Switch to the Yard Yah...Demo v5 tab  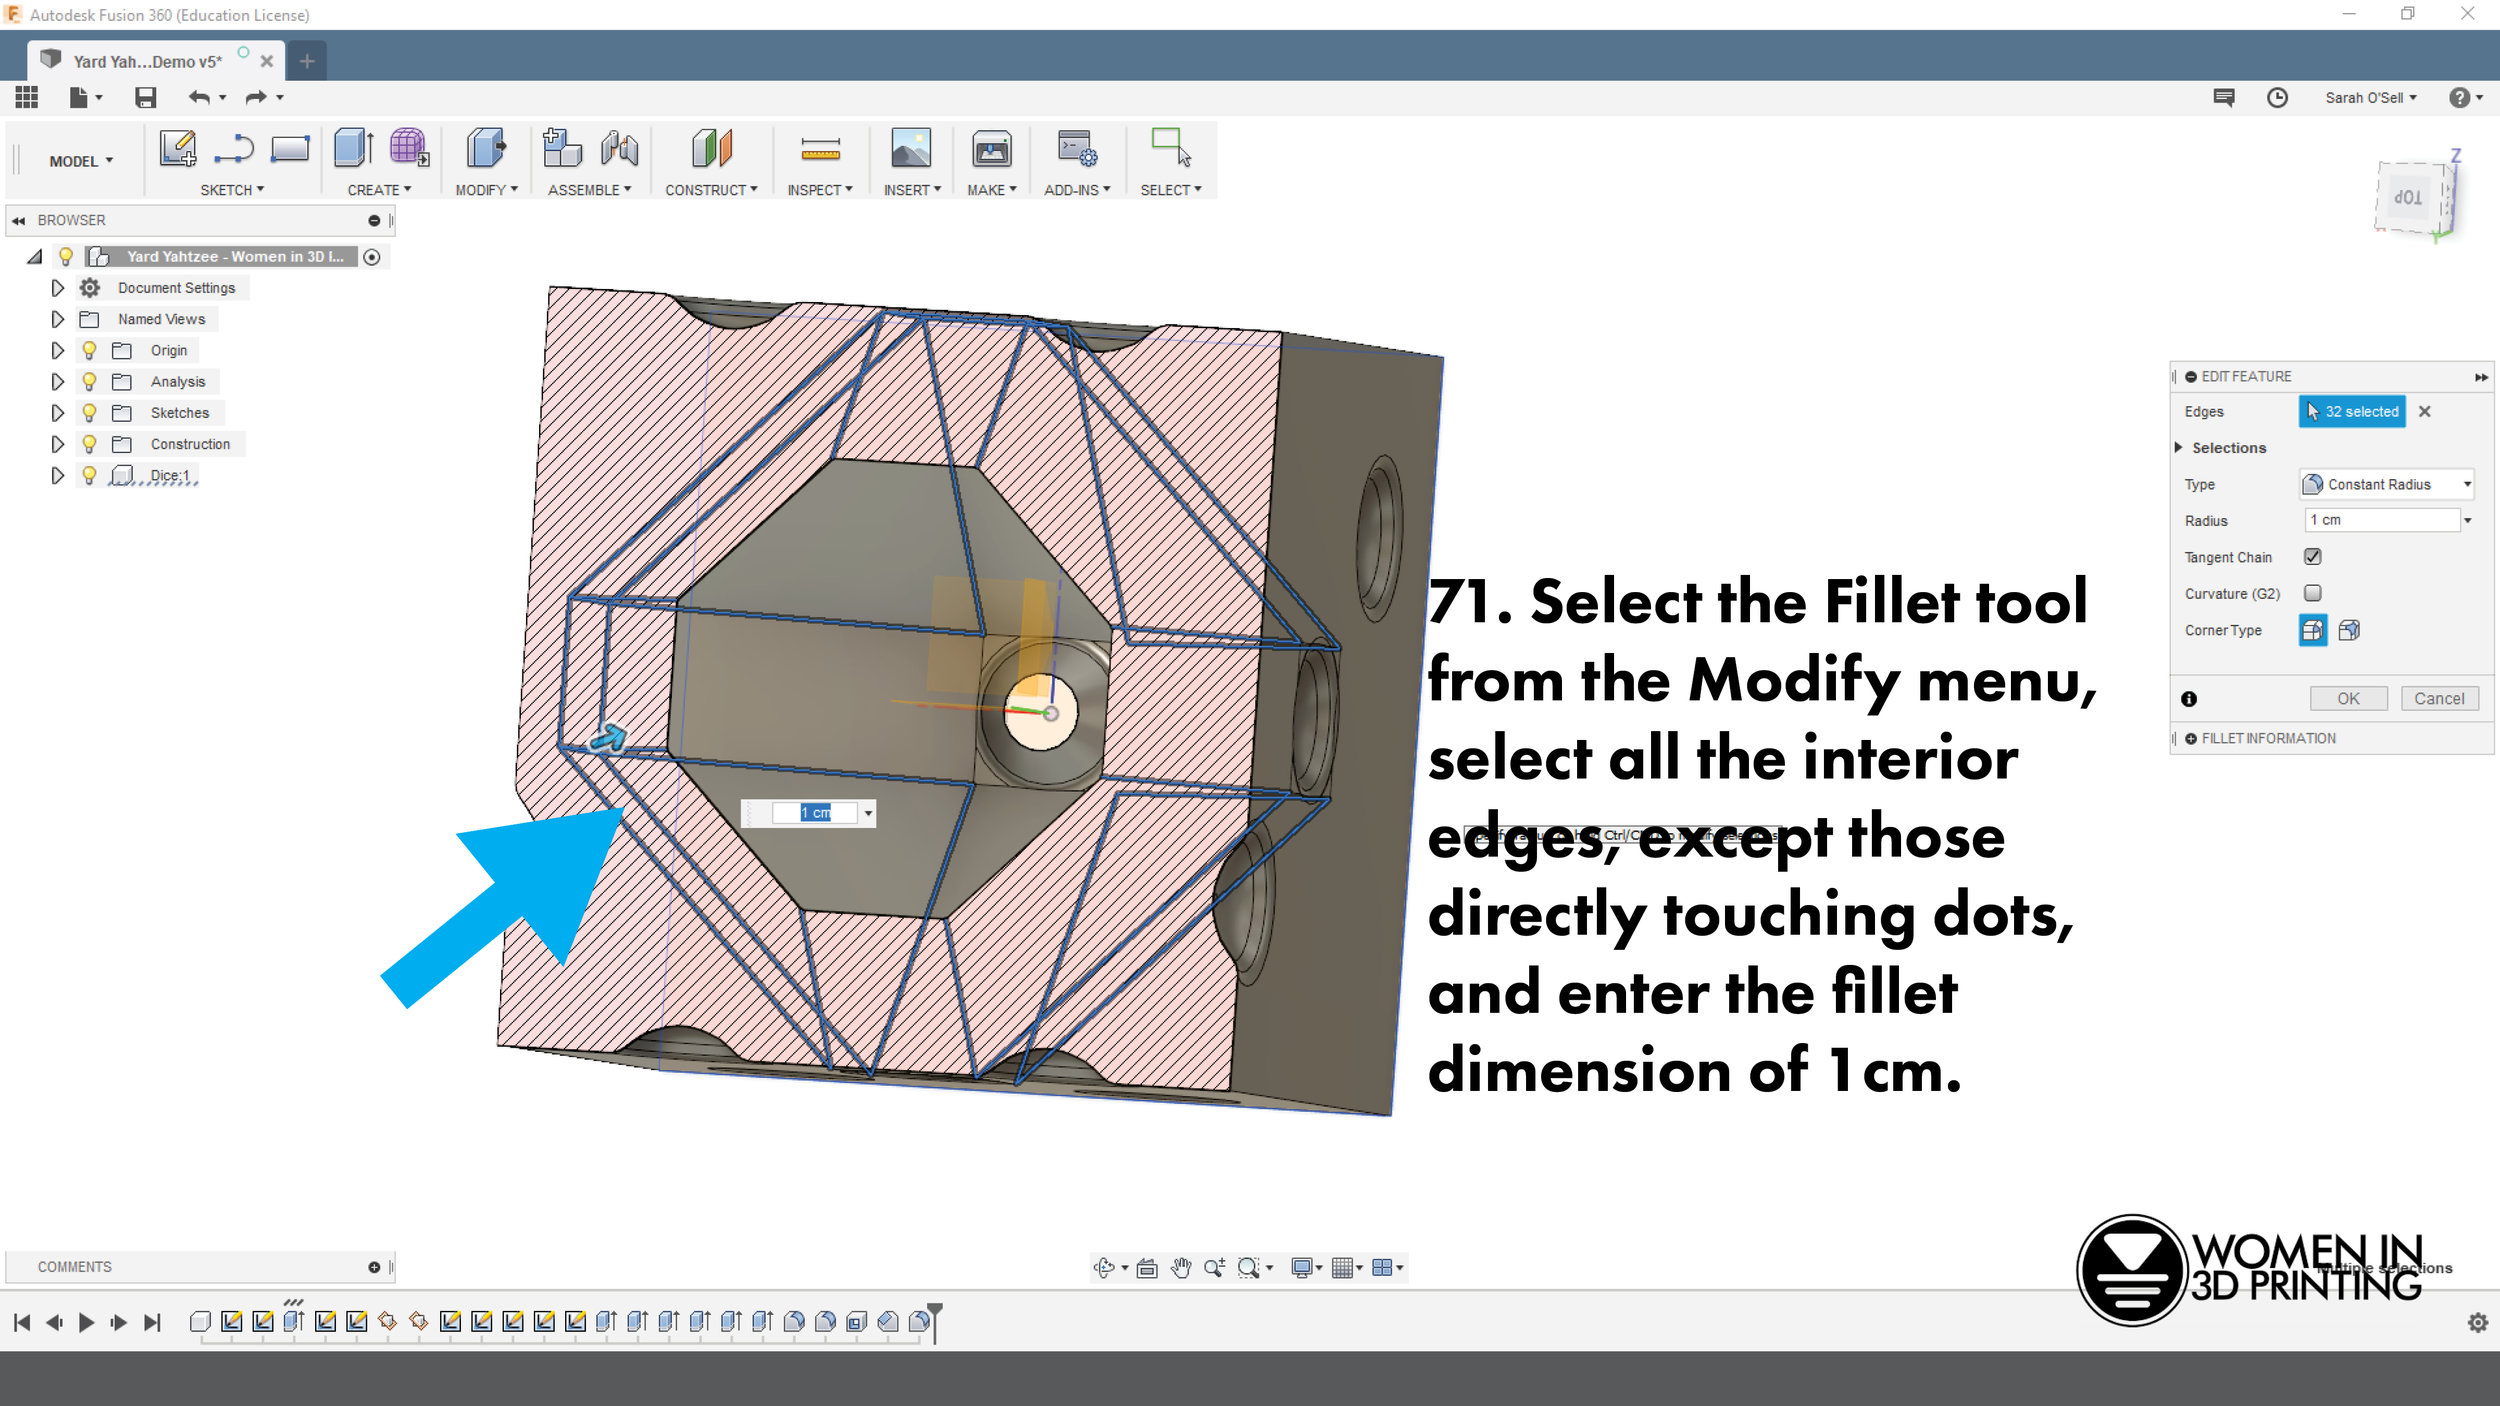148,61
